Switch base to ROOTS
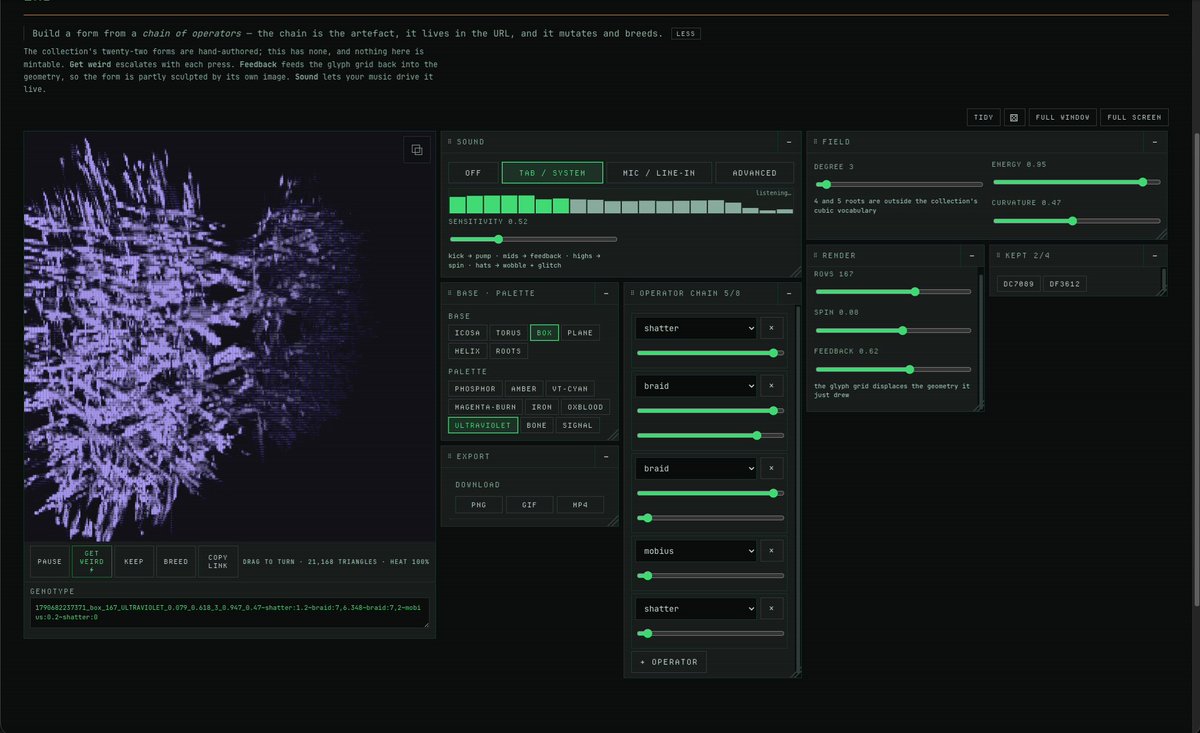Screen dimensions: 1200x733 (x=508, y=351)
